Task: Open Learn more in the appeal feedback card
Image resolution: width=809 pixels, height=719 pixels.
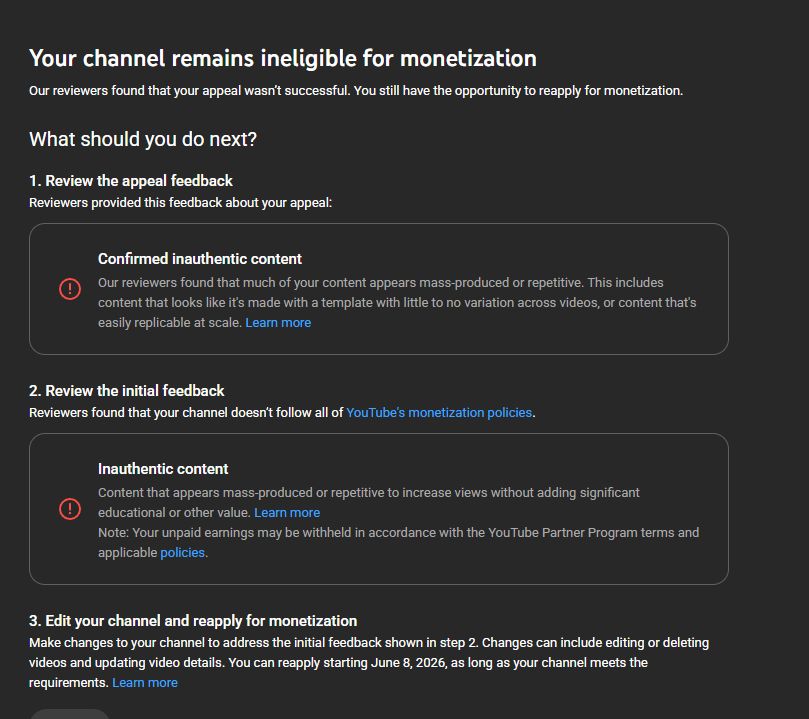Action: coord(278,323)
